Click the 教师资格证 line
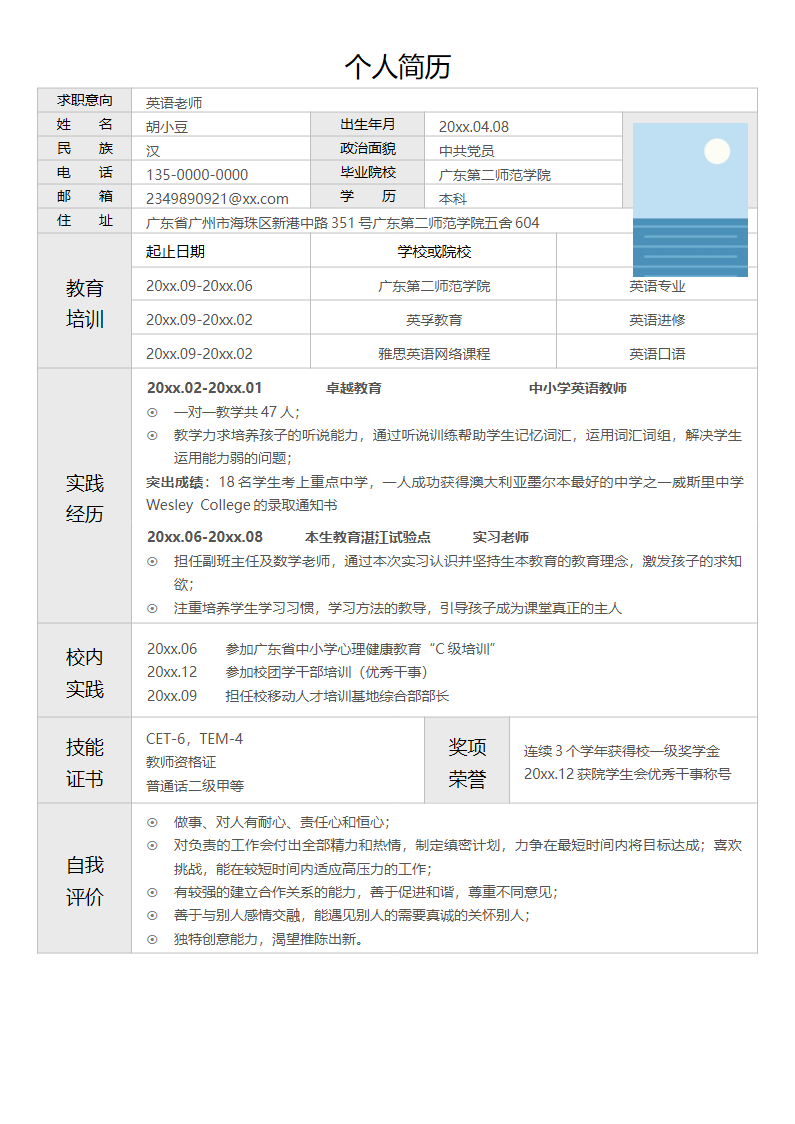This screenshot has height=1124, width=795. pyautogui.click(x=181, y=762)
